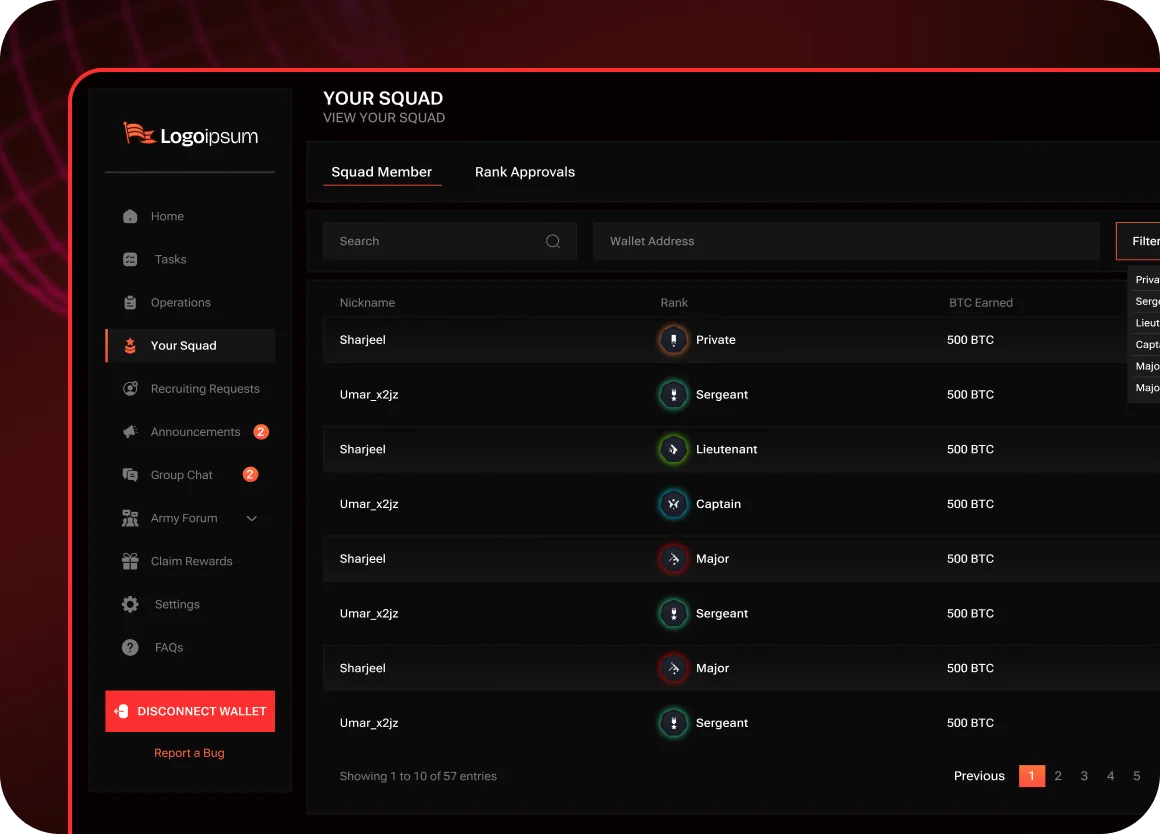This screenshot has height=834, width=1160.
Task: Go to page 2 in pagination
Action: (x=1058, y=776)
